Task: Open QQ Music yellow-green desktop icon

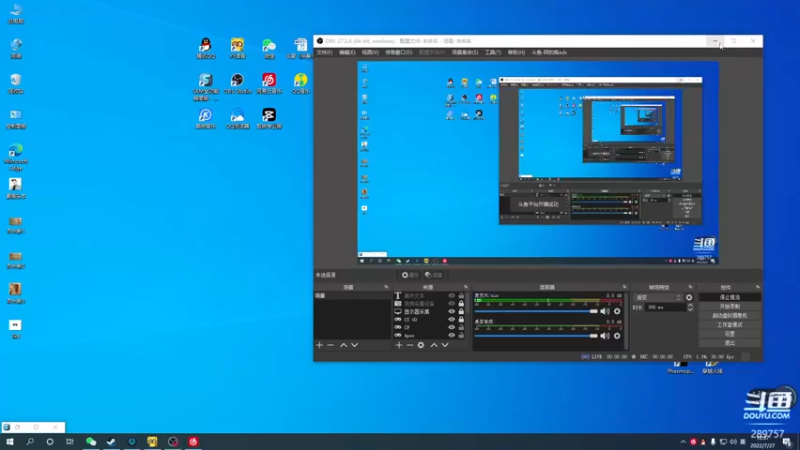Action: tap(301, 84)
